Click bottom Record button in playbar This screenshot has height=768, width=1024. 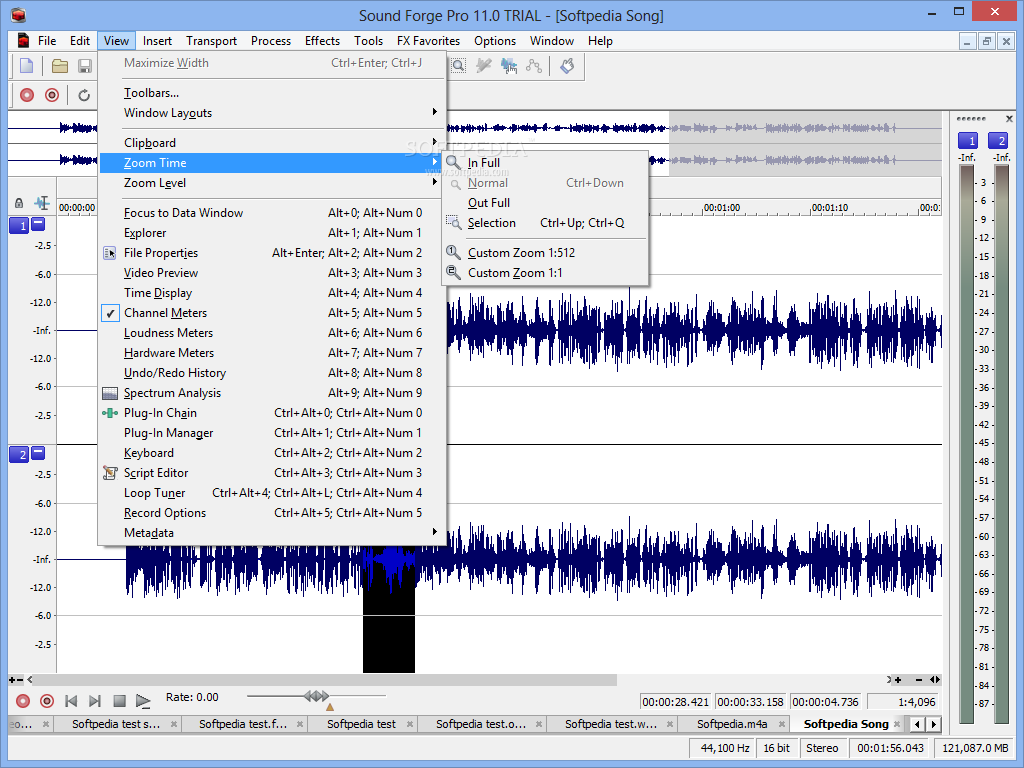(x=23, y=701)
